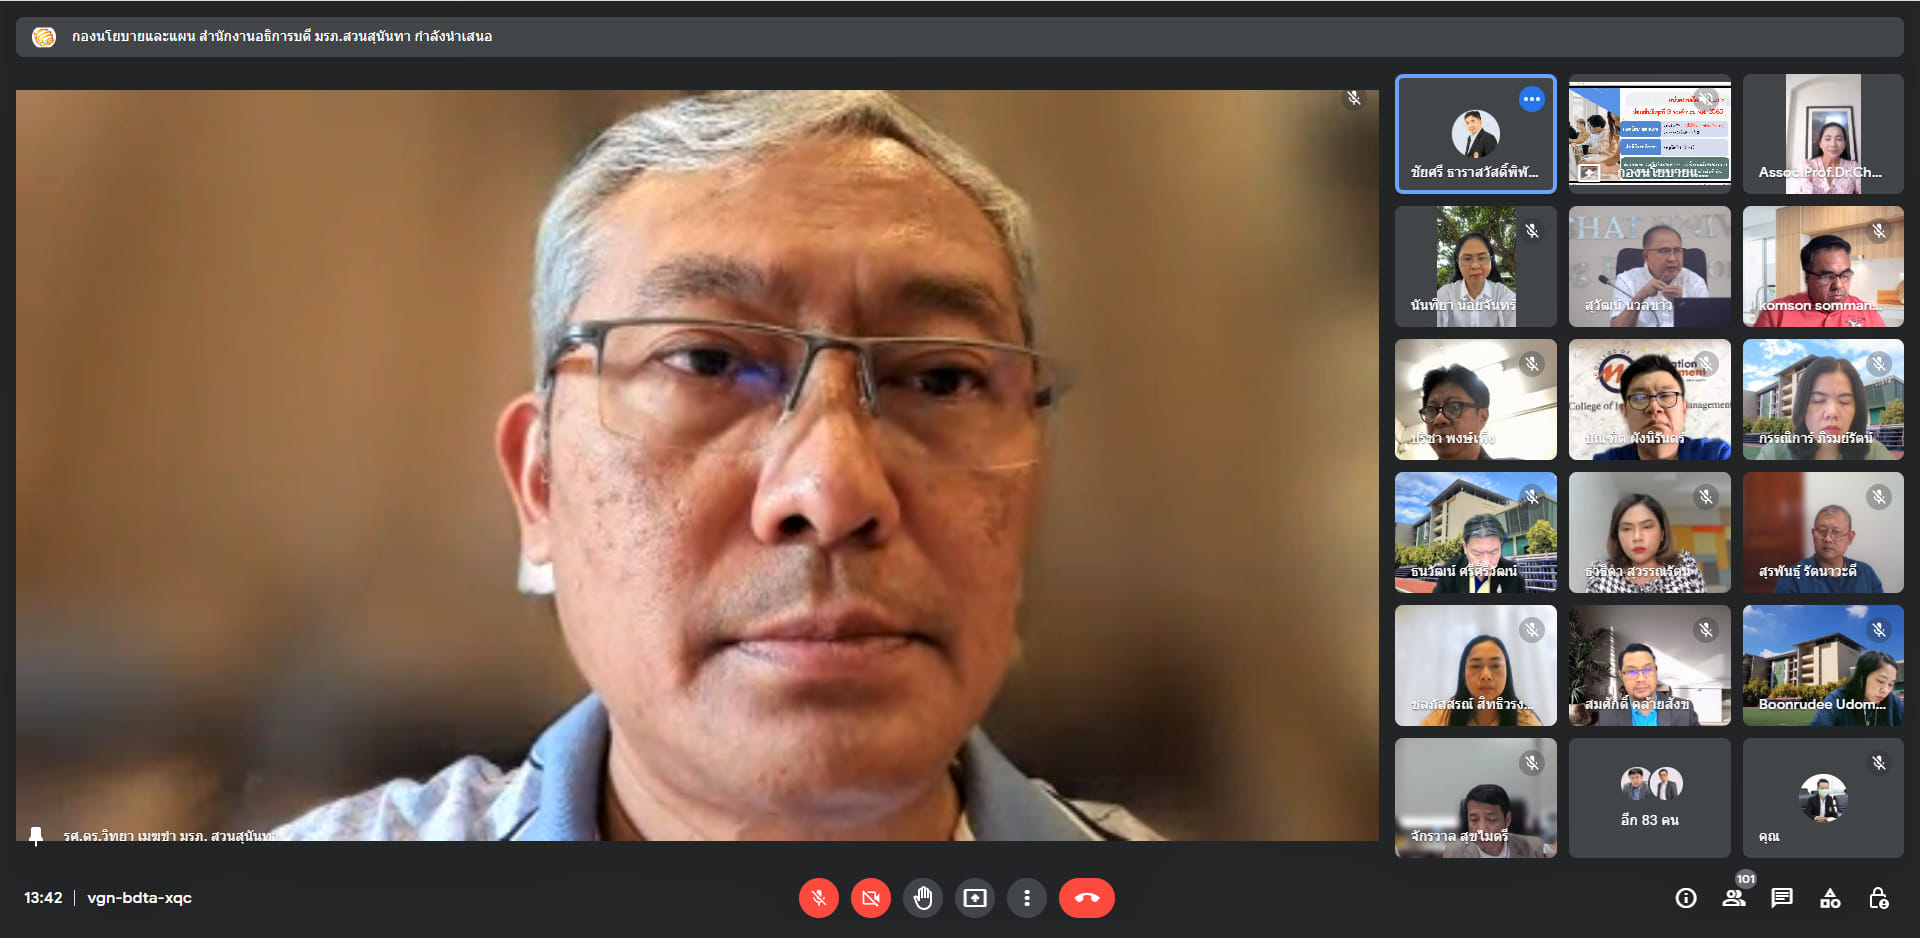
Task: Open the meeting details info icon
Action: point(1686,898)
